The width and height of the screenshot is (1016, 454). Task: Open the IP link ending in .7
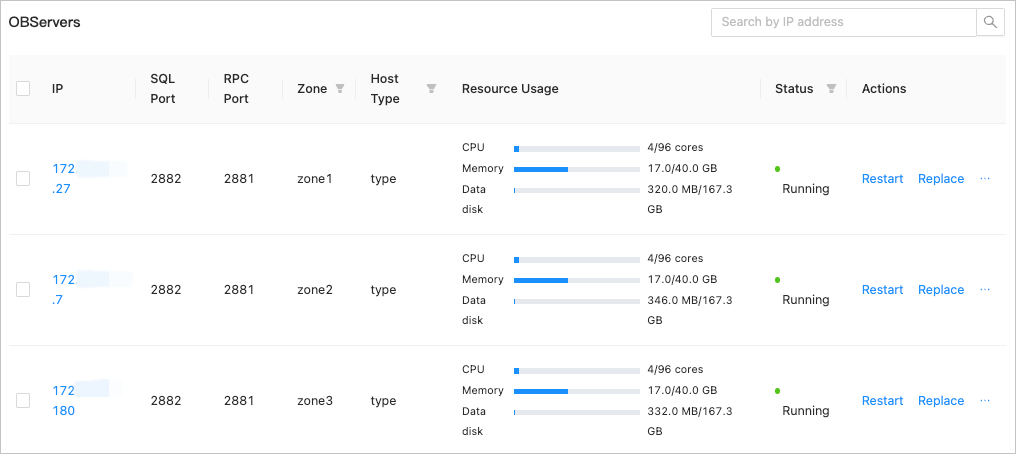(x=60, y=299)
